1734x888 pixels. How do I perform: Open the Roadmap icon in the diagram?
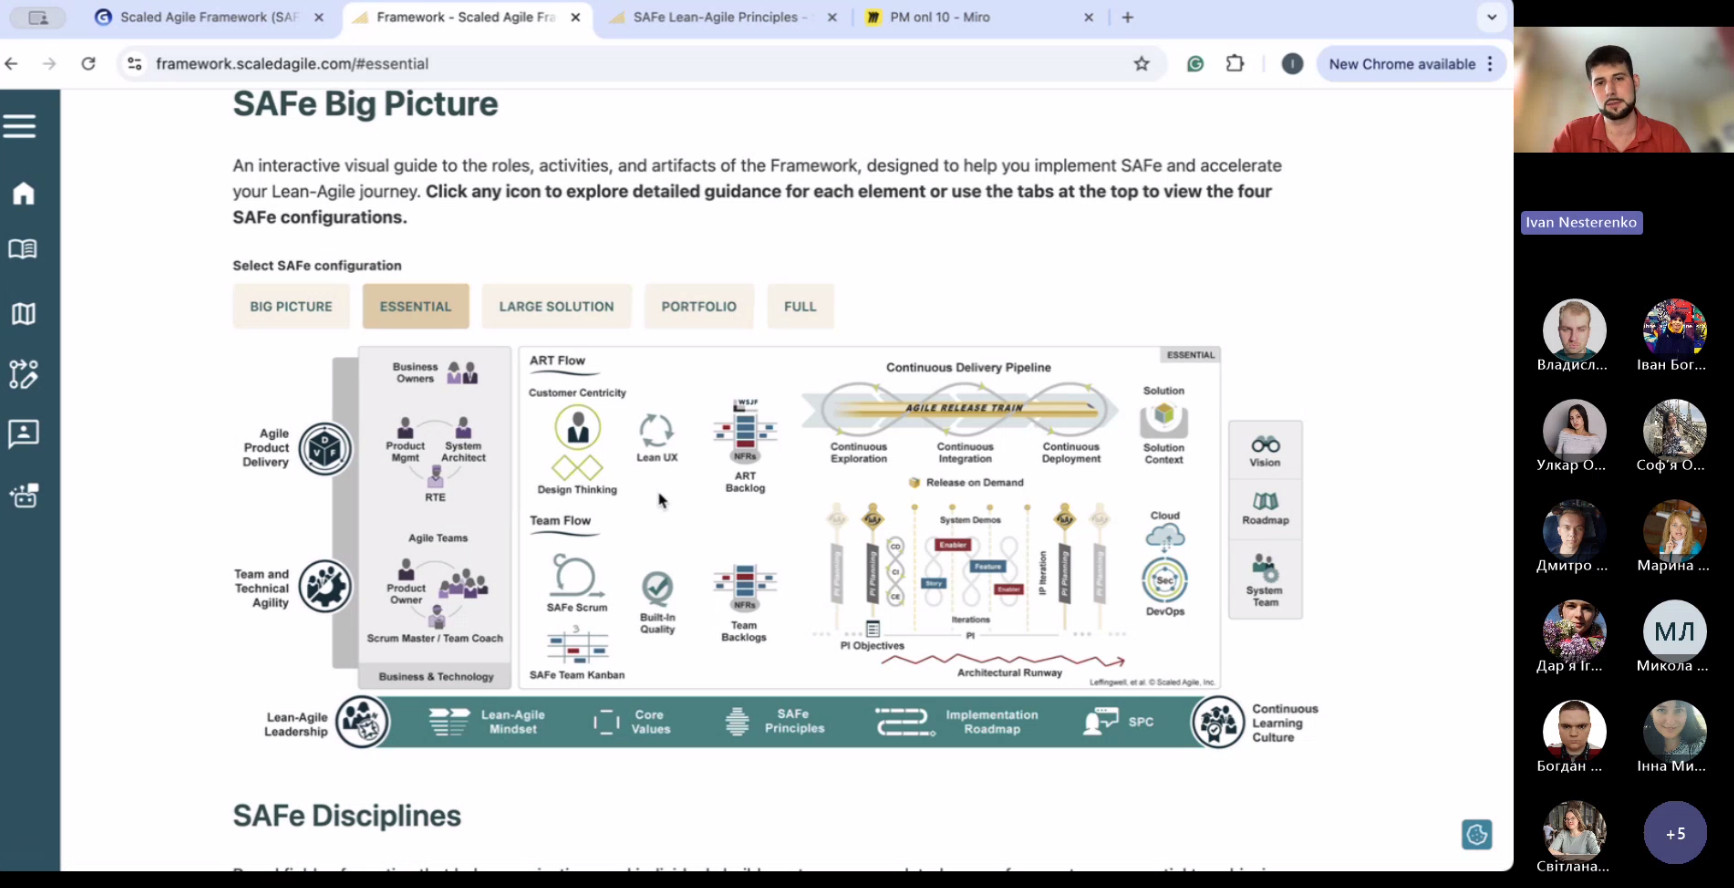[1265, 502]
